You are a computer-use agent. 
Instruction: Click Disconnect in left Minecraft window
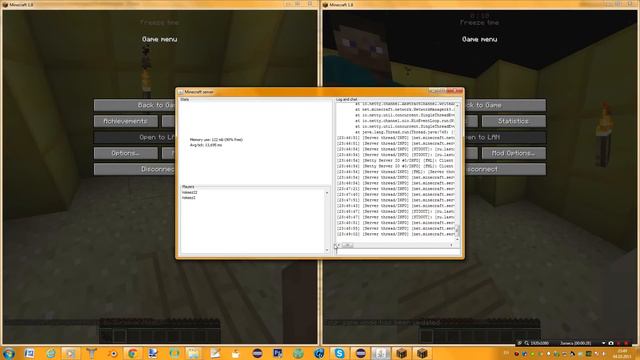click(x=135, y=169)
